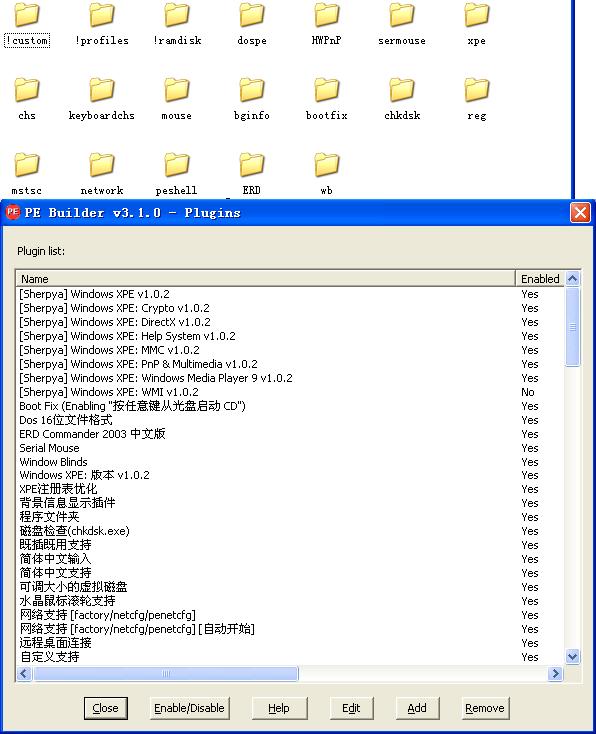Screen dimensions: 596x734
Task: Select the bginfo folder icon
Action: click(251, 90)
